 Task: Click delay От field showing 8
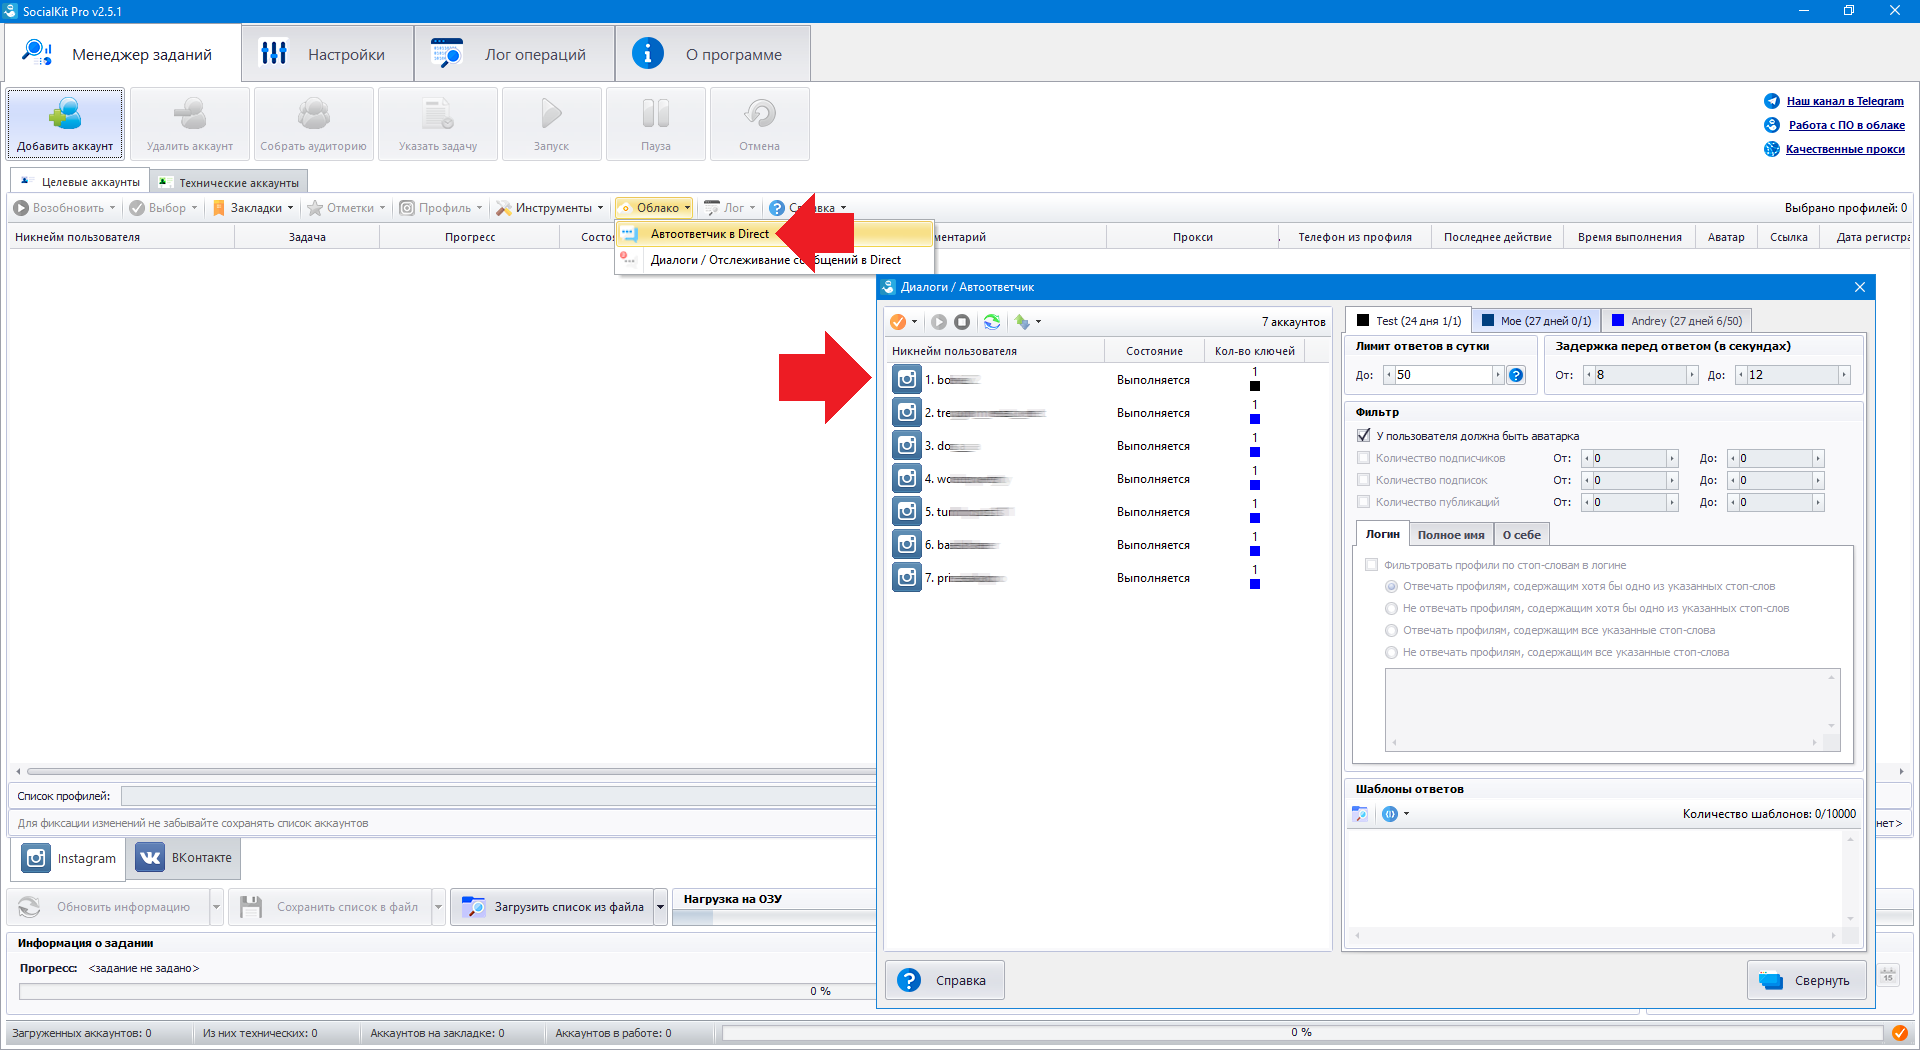(x=1640, y=375)
